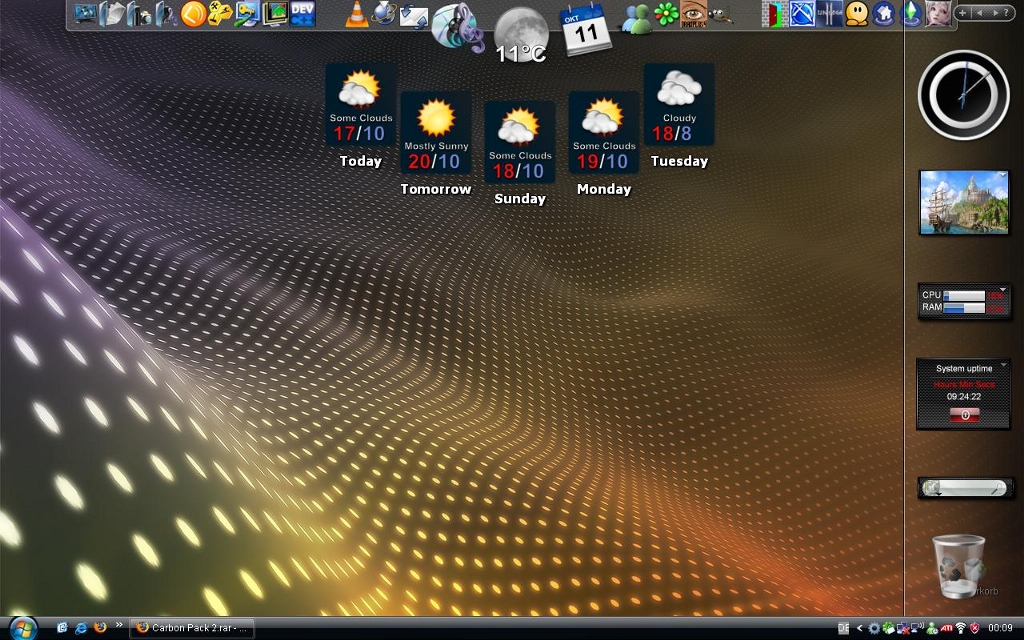Image resolution: width=1024 pixels, height=640 pixels.
Task: Open the Recycle Bin
Action: (959, 565)
